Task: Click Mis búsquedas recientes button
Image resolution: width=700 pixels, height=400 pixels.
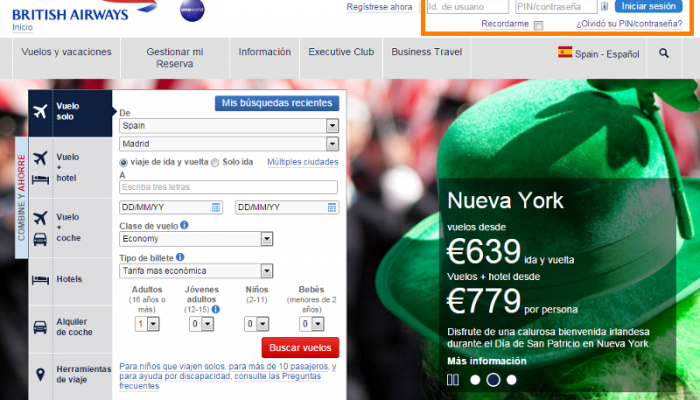Action: [x=277, y=103]
